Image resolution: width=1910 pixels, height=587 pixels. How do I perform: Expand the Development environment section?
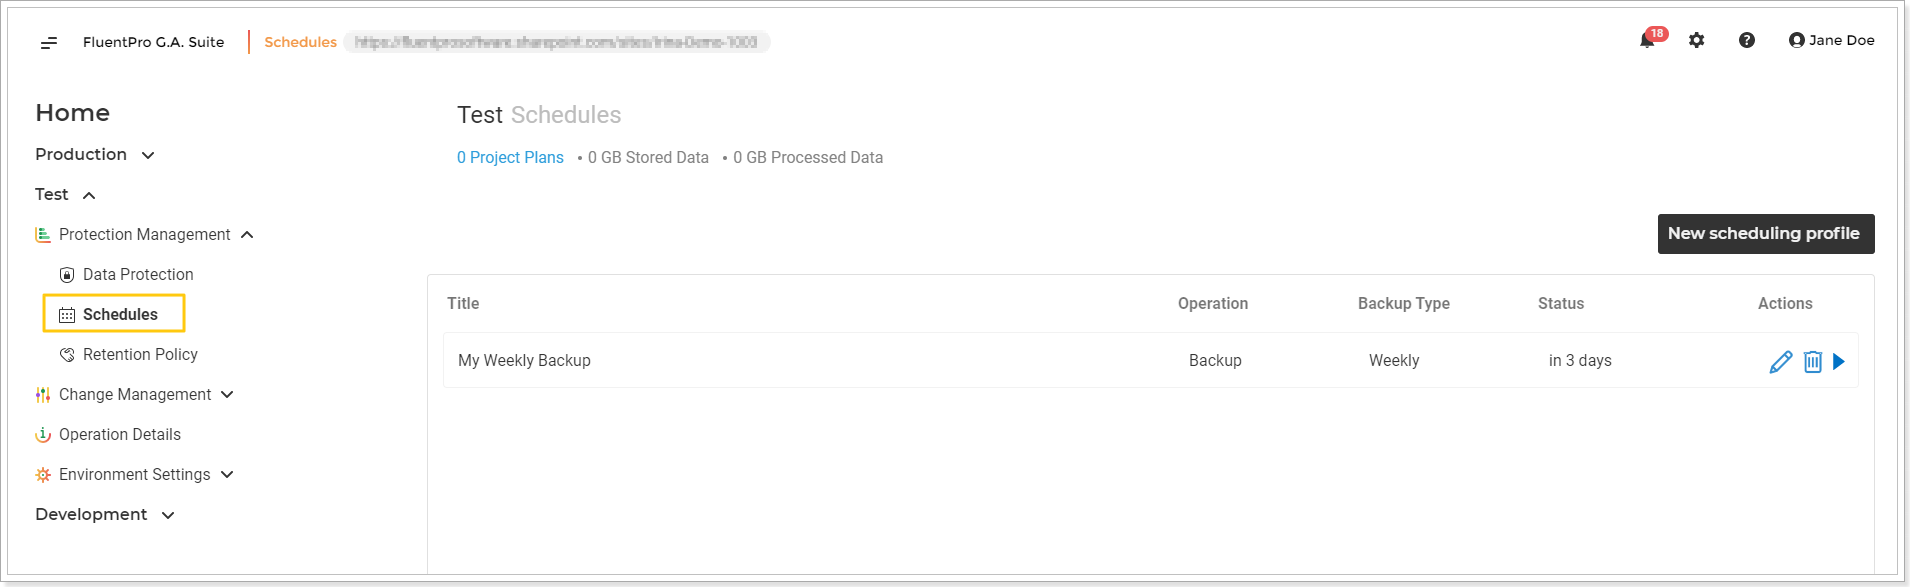point(105,514)
